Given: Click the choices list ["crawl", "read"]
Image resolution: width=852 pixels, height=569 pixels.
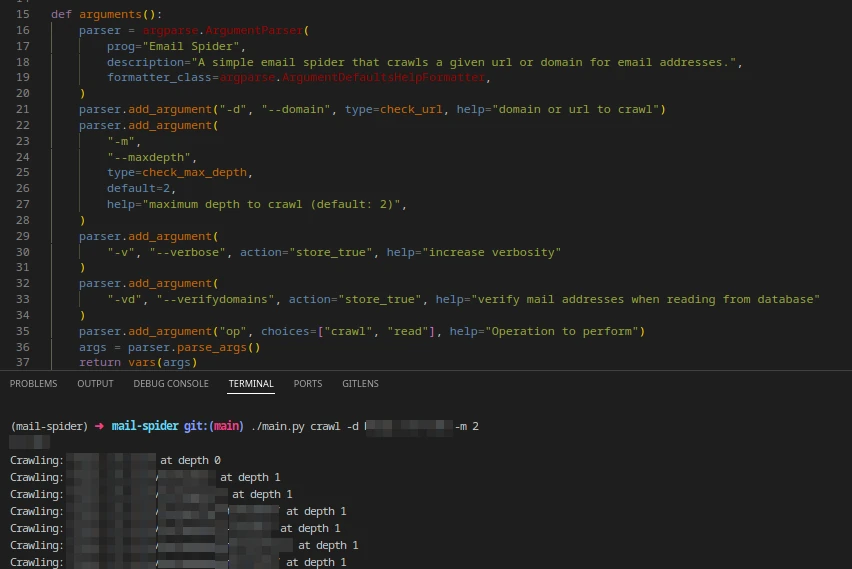Looking at the screenshot, I should 376,331.
